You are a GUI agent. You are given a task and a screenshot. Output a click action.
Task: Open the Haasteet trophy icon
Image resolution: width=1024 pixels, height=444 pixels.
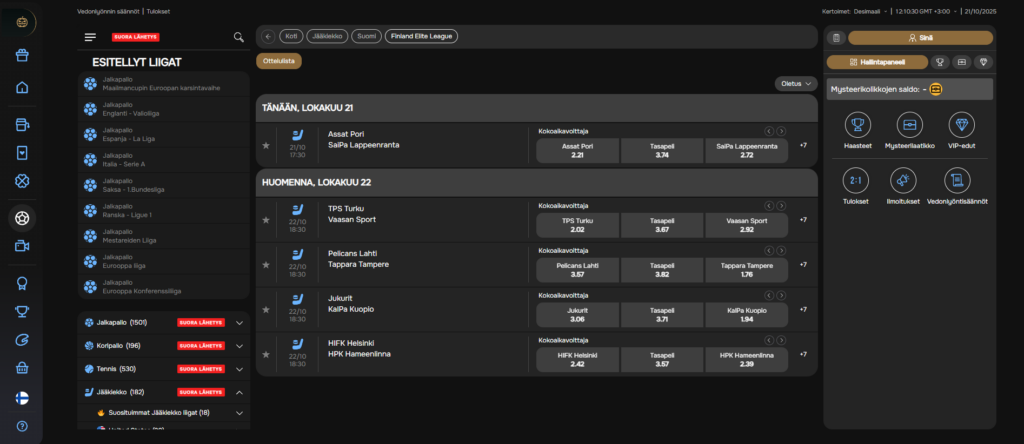click(x=857, y=125)
